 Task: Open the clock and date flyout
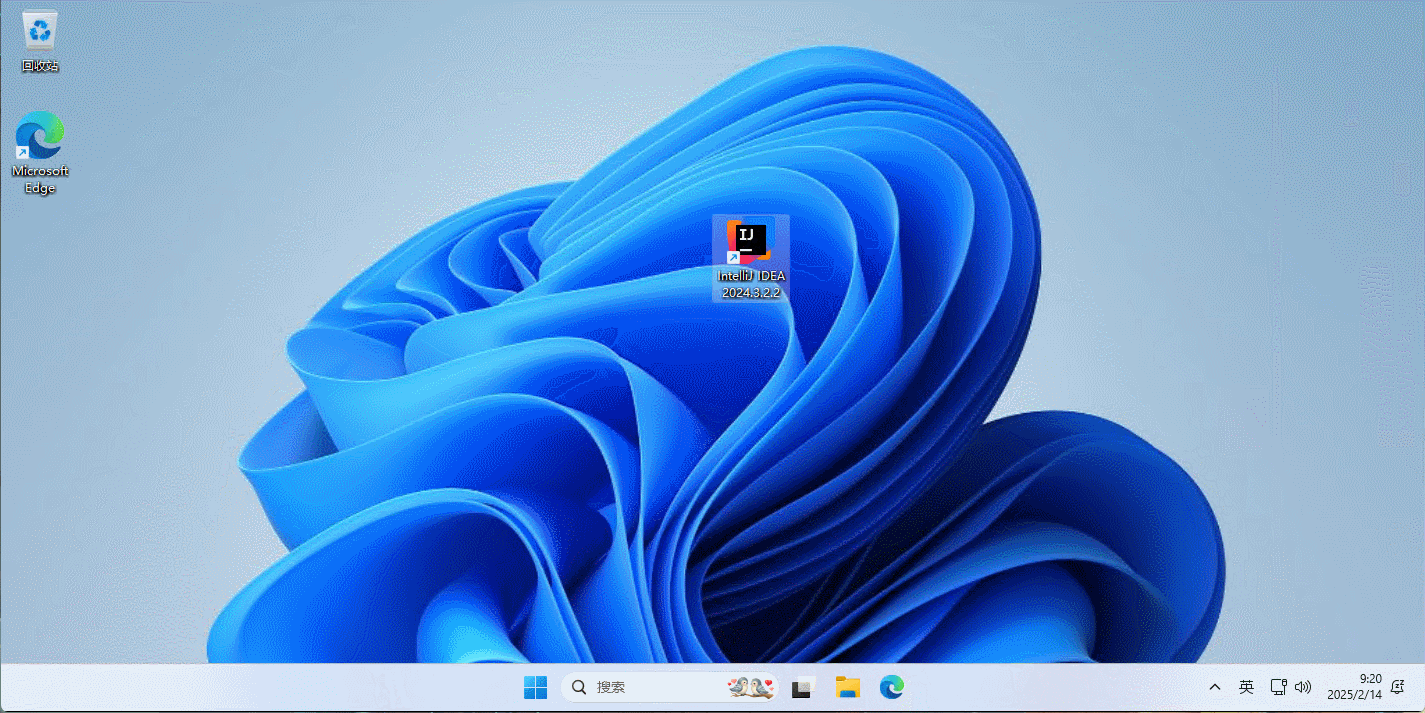pyautogui.click(x=1354, y=687)
